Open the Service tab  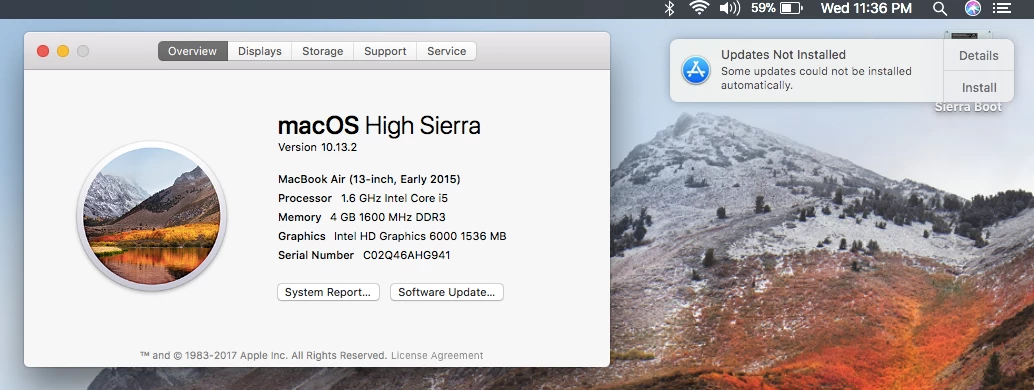pyautogui.click(x=446, y=51)
